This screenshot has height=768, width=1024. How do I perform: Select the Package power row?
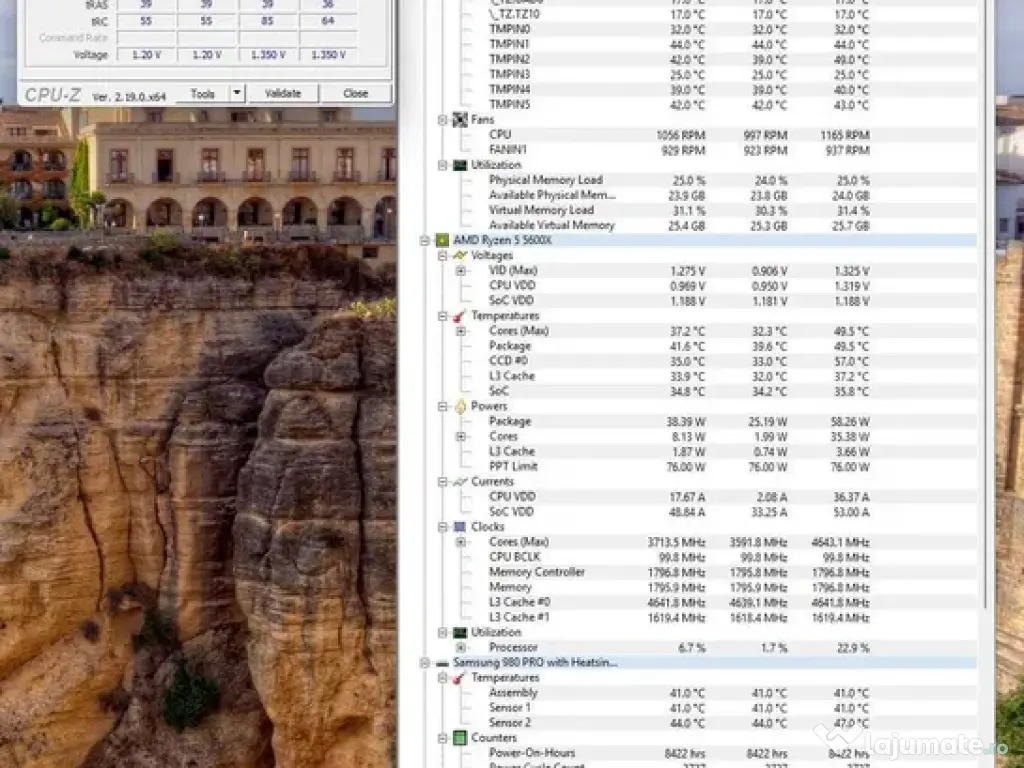pyautogui.click(x=510, y=422)
